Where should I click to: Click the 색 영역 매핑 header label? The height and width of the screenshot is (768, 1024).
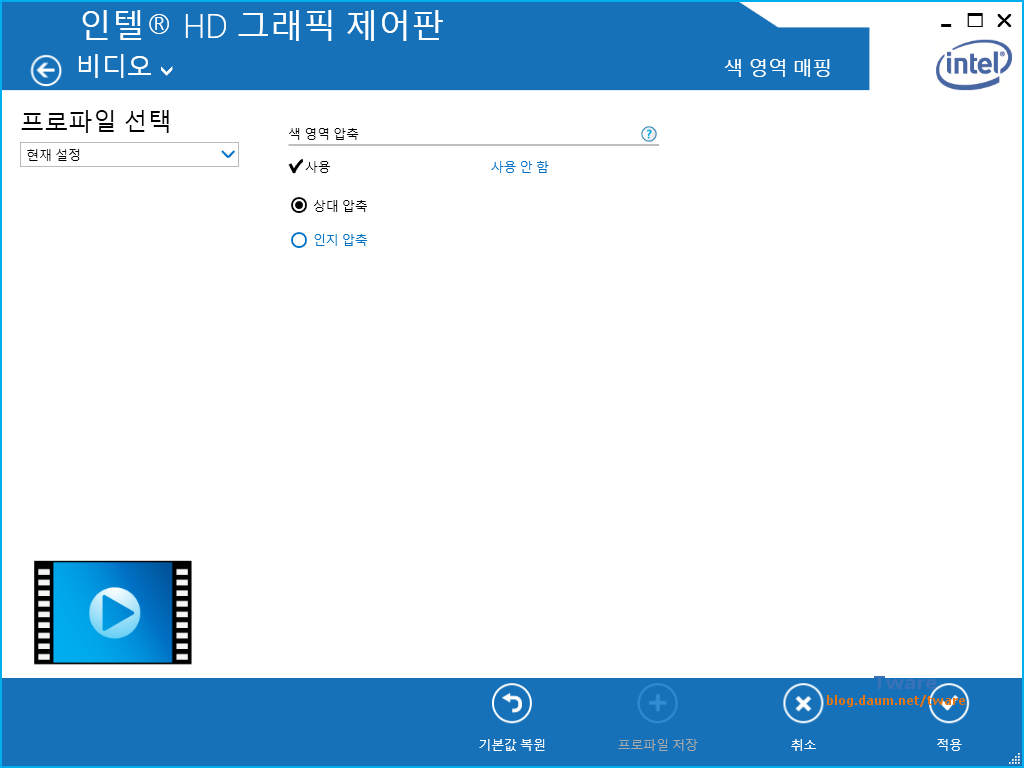(x=777, y=67)
